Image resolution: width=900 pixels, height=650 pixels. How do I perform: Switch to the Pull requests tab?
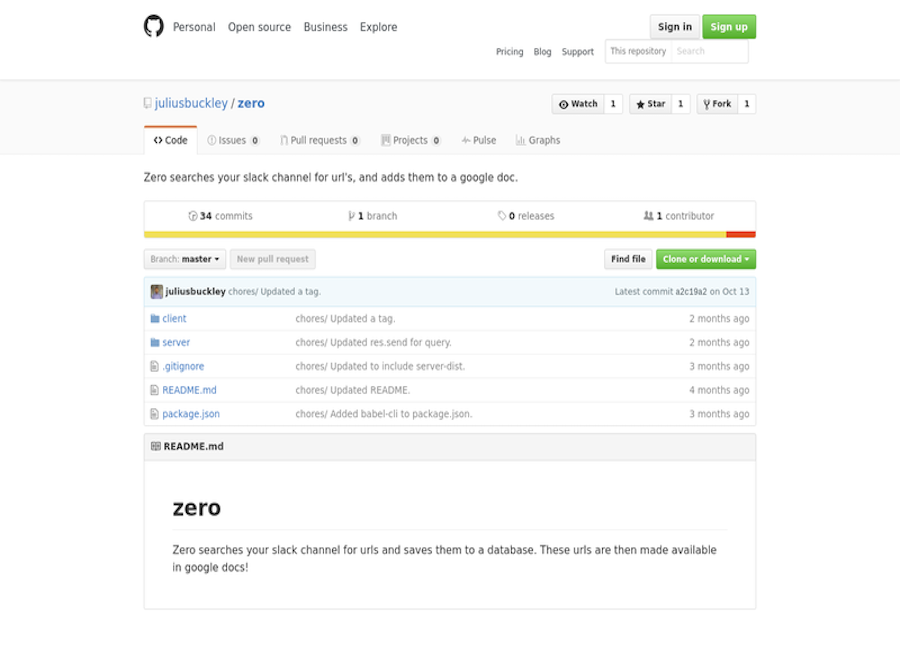coord(320,140)
